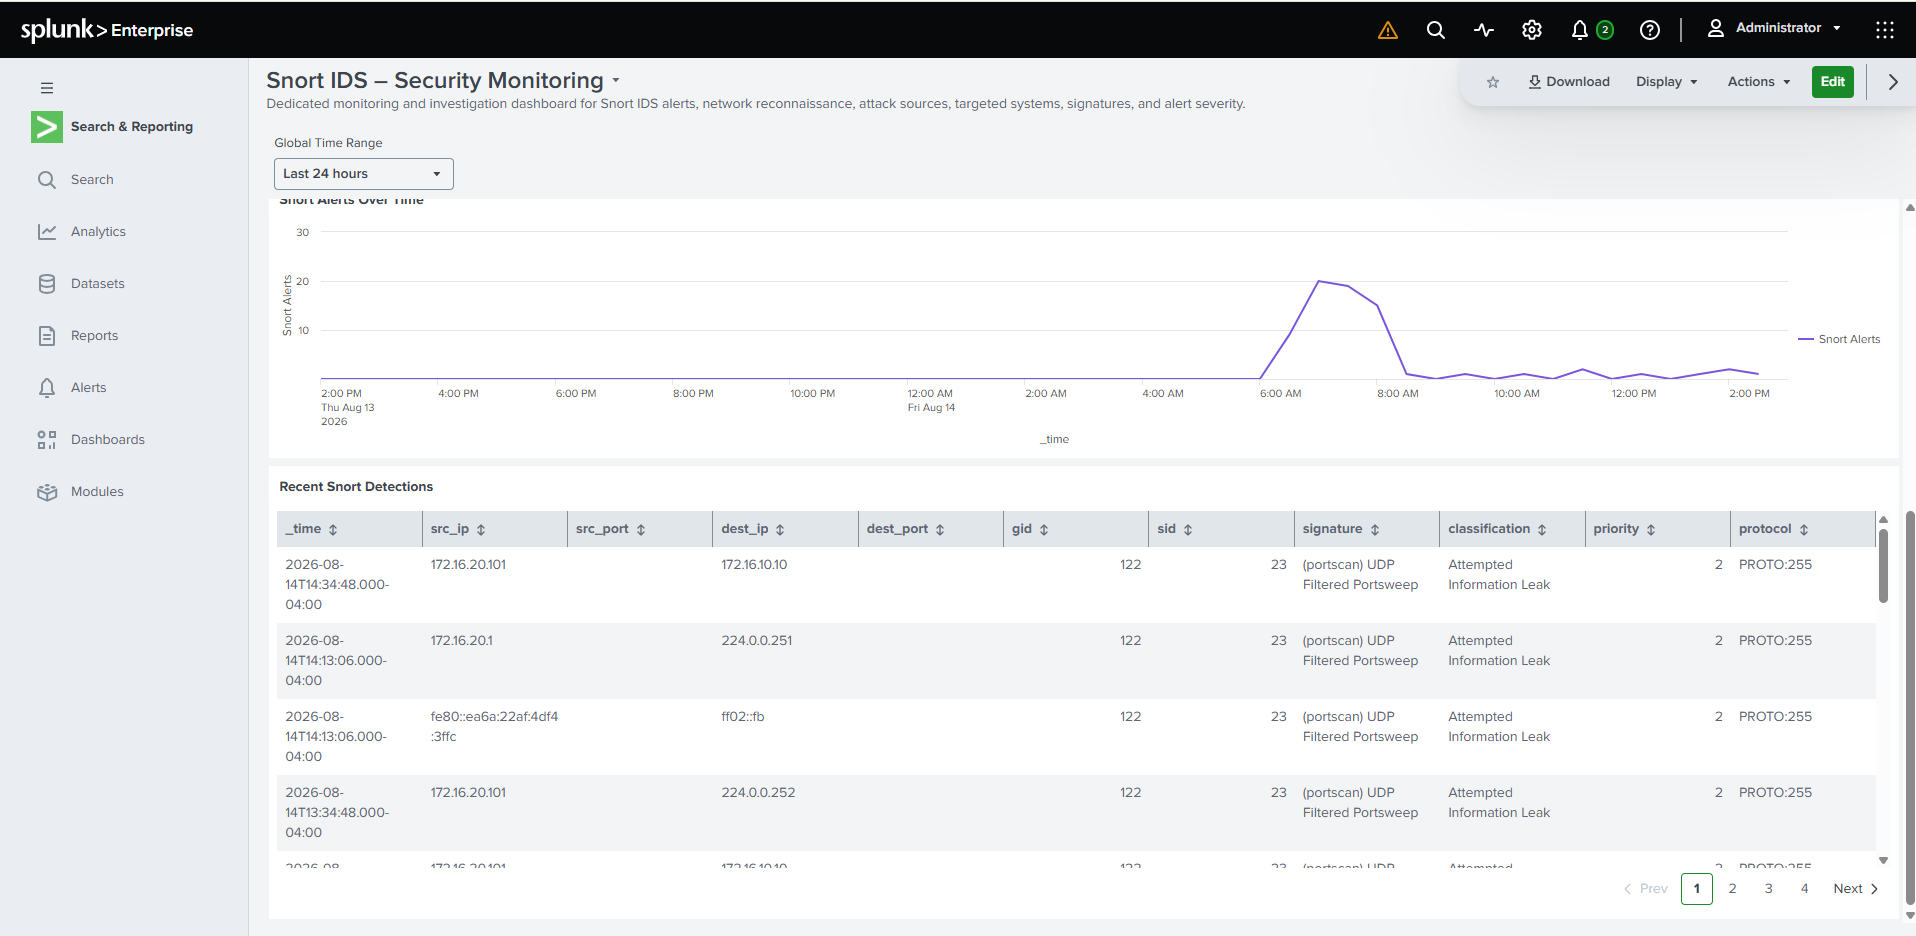Sort by gid column arrows
The height and width of the screenshot is (936, 1916).
point(1044,529)
